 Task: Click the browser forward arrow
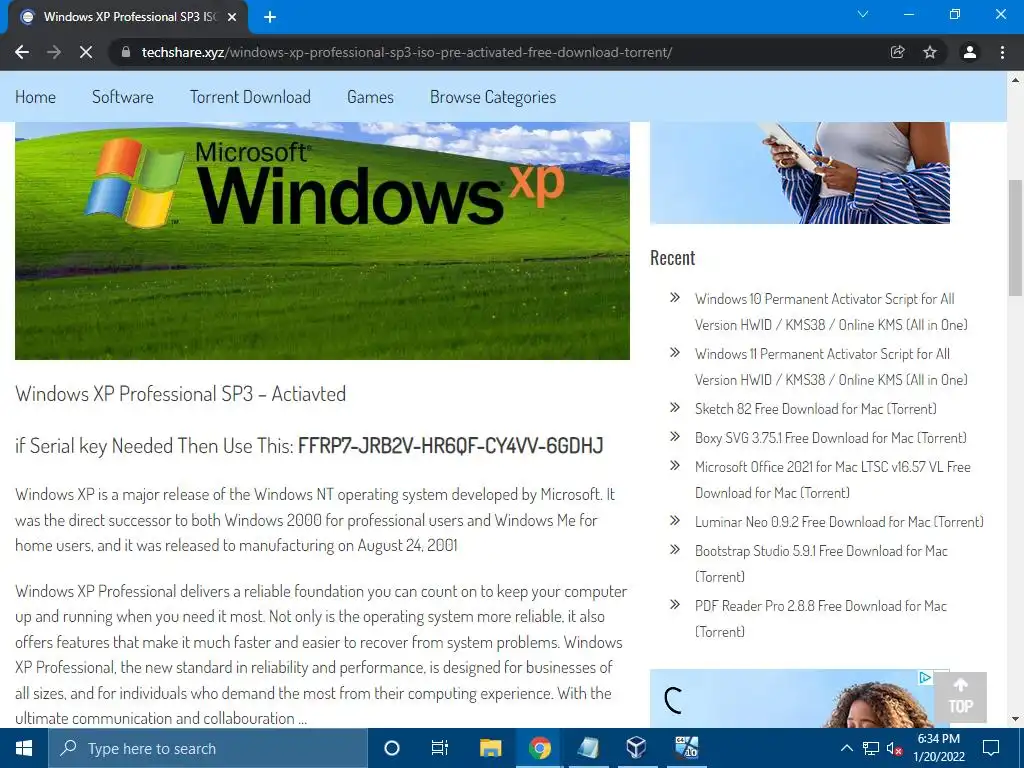pos(54,52)
